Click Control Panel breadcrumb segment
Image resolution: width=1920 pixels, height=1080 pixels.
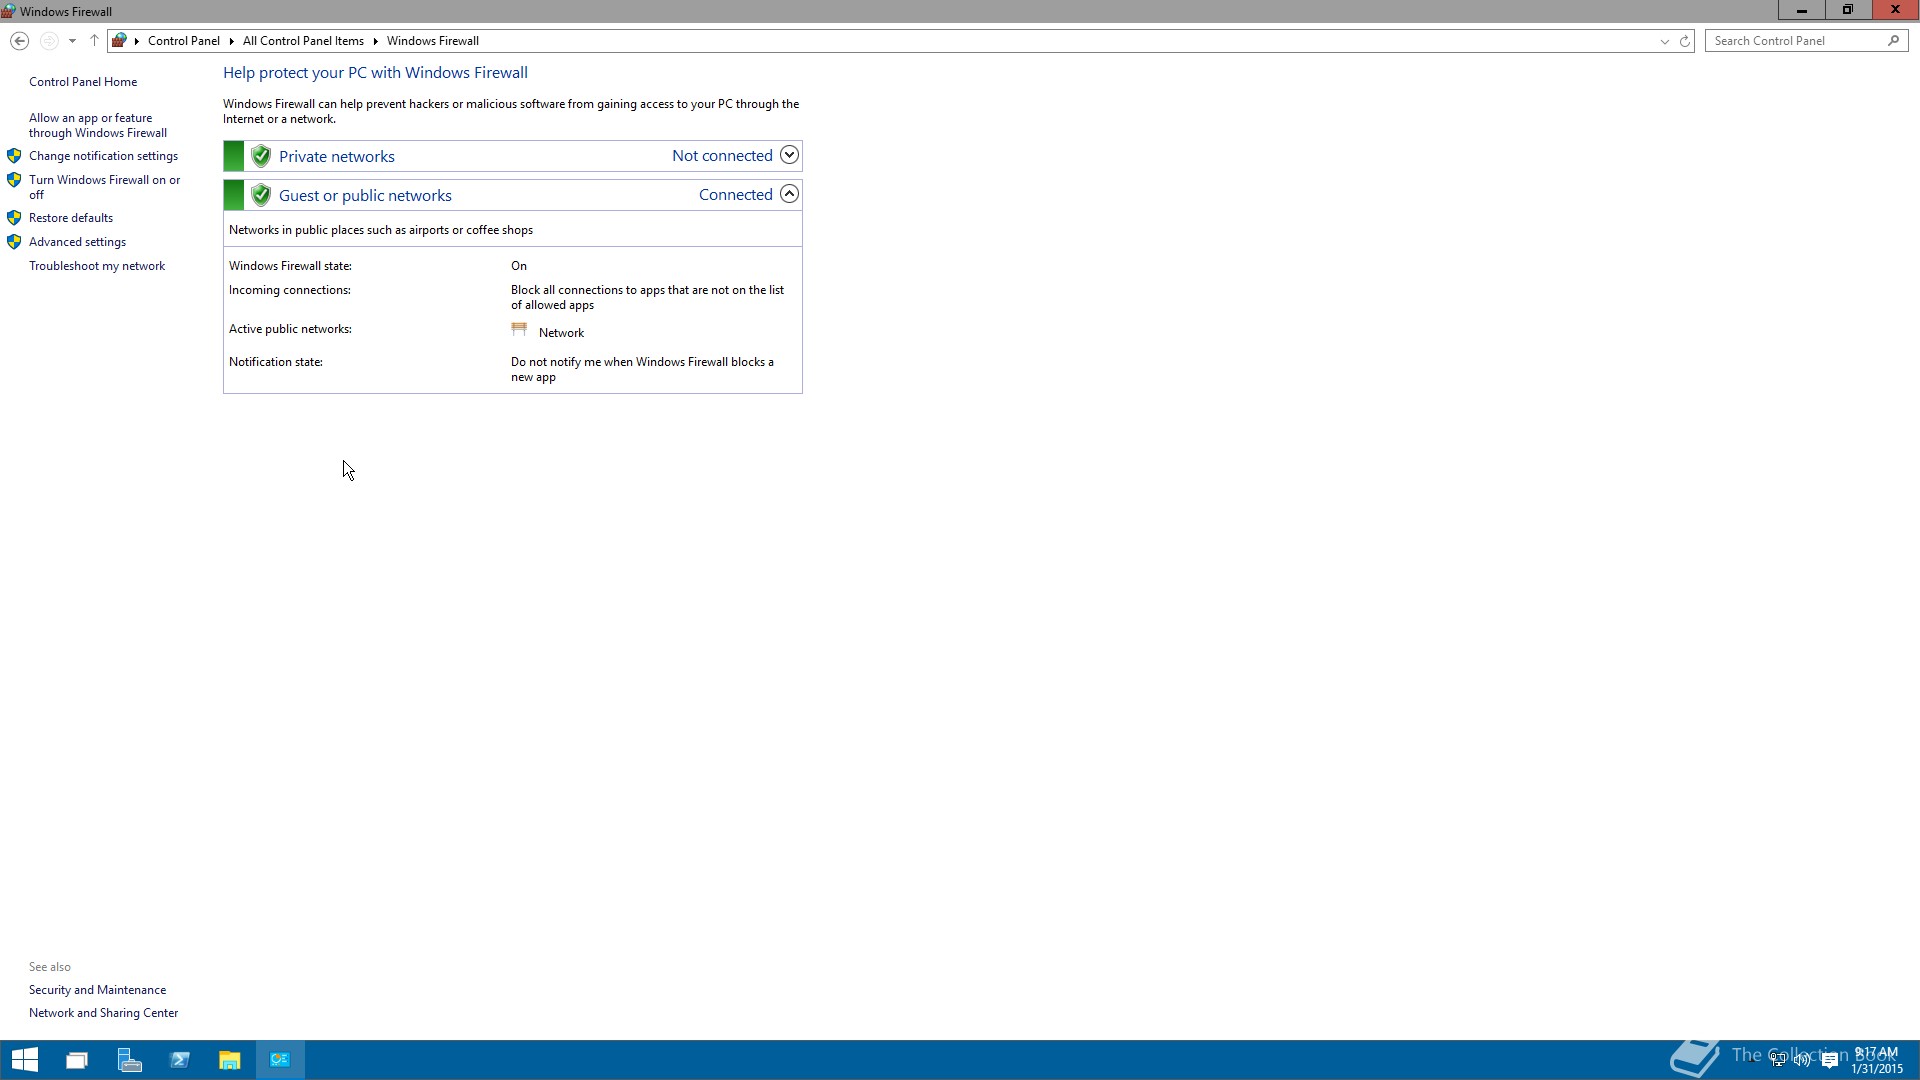(183, 41)
